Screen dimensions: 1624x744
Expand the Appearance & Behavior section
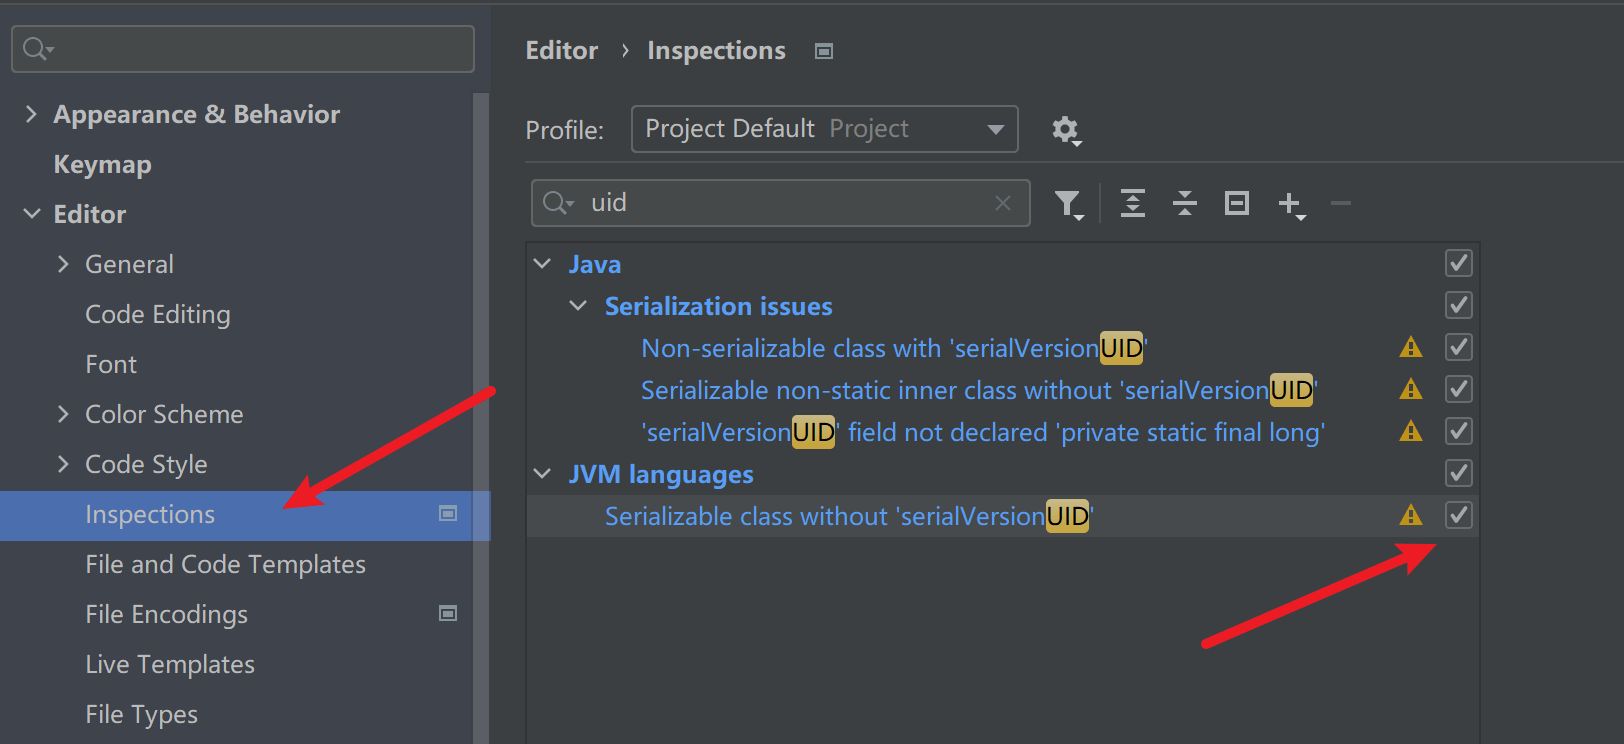[x=31, y=114]
